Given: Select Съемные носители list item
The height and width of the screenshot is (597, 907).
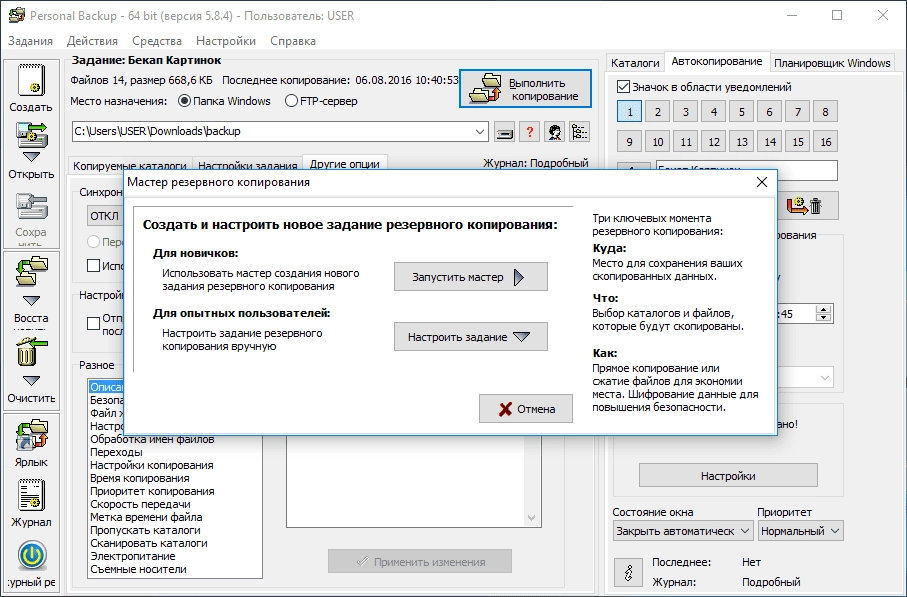Looking at the screenshot, I should (138, 569).
